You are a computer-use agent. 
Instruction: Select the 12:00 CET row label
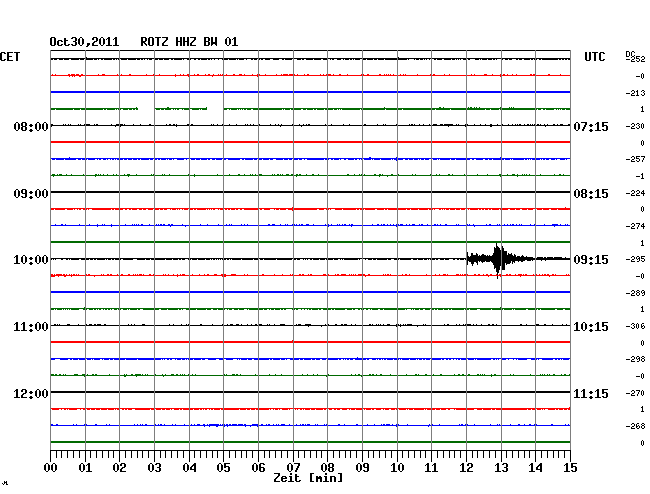pos(31,393)
